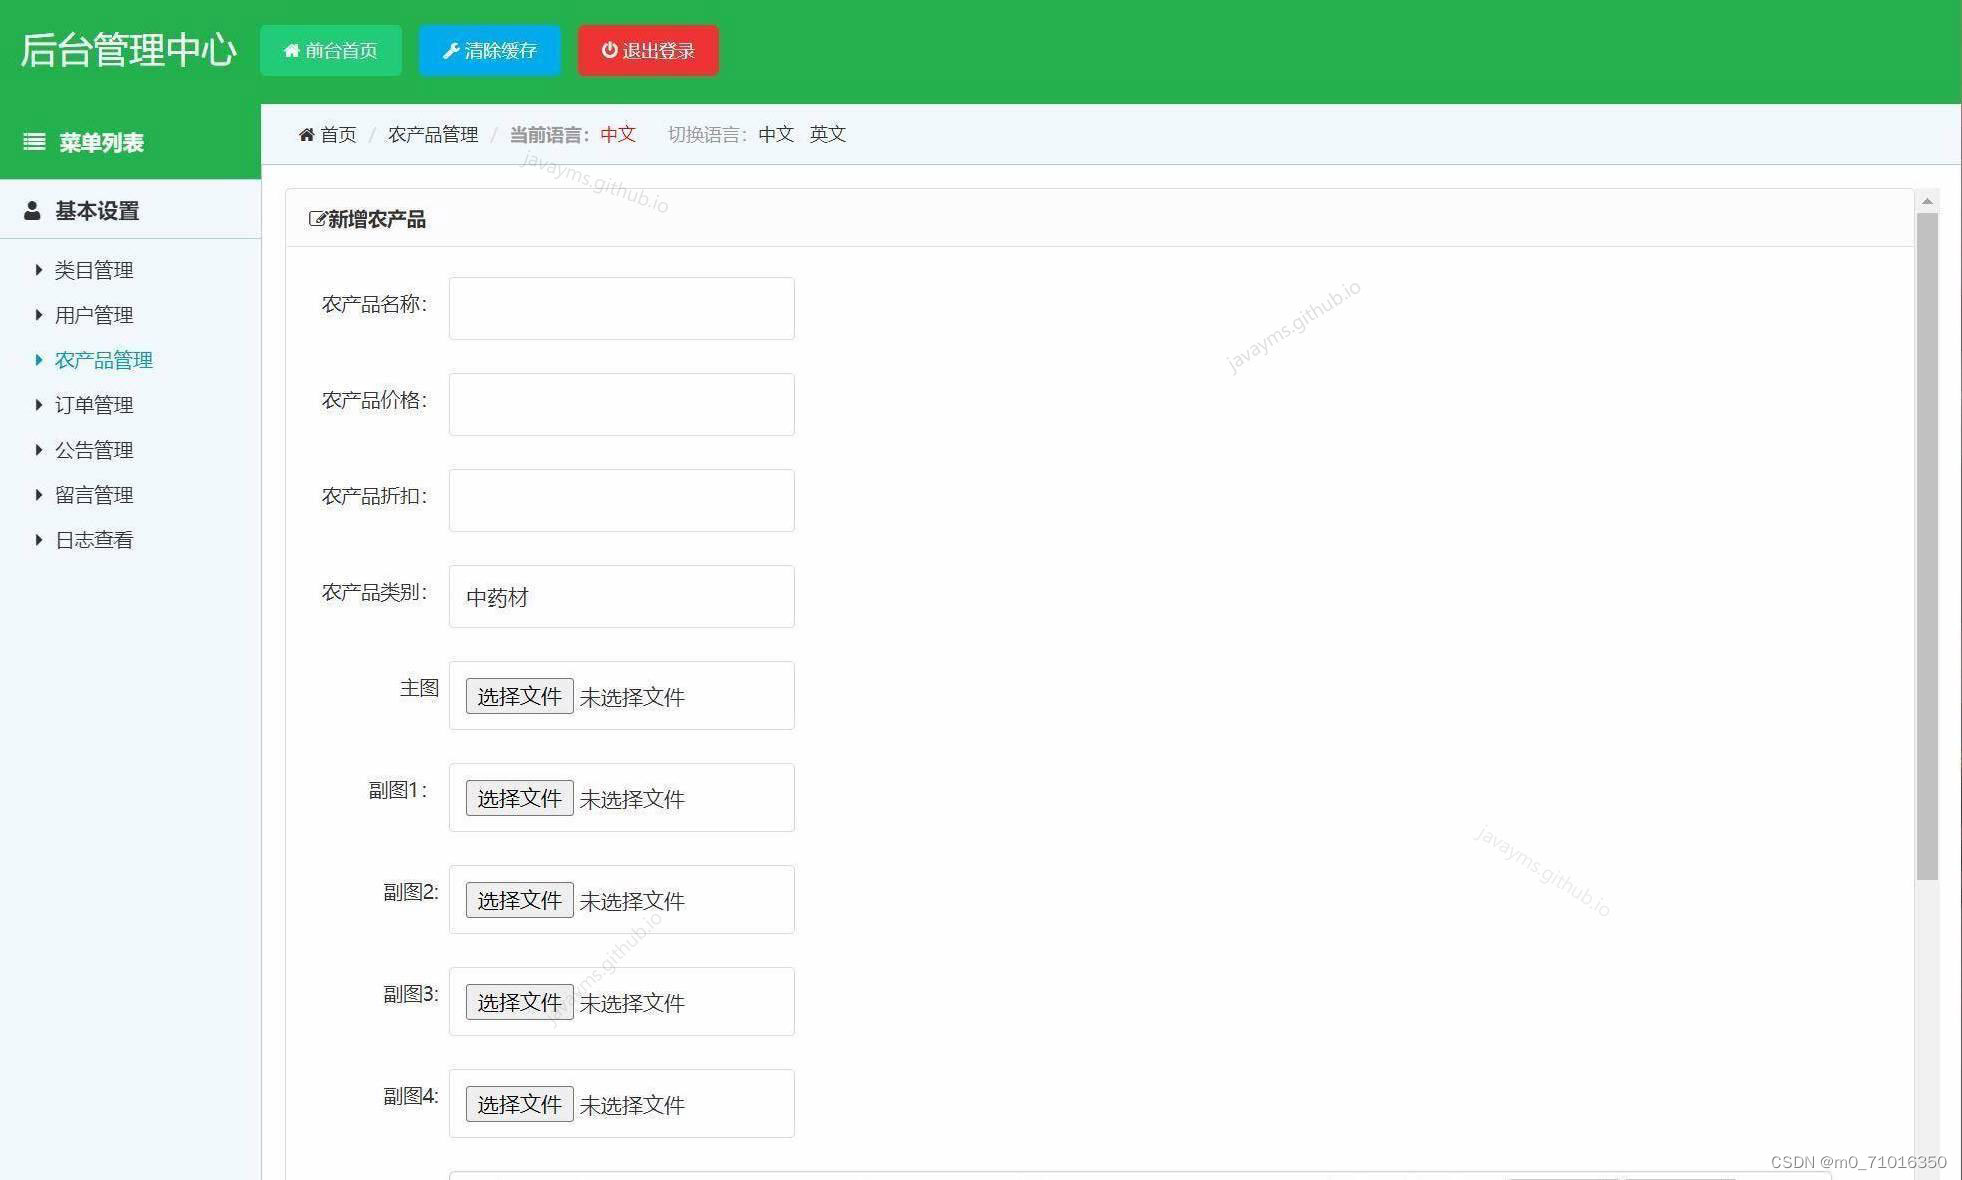
Task: Open the 农产品类别 dropdown showing 中药材
Action: [x=621, y=597]
